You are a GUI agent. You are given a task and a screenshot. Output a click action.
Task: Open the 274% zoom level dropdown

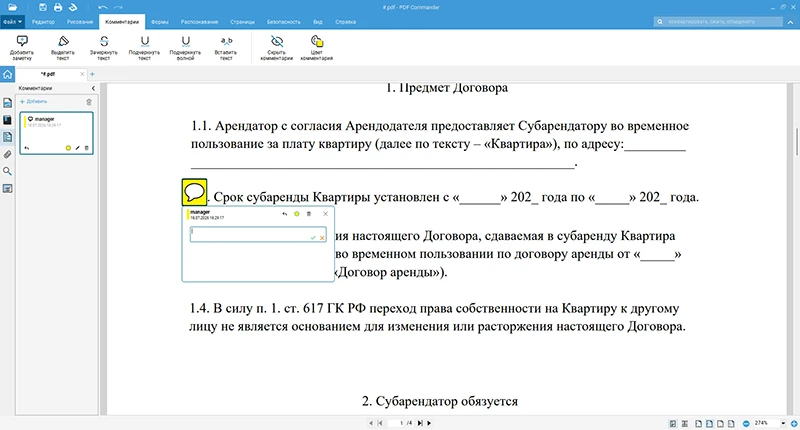pyautogui.click(x=783, y=423)
